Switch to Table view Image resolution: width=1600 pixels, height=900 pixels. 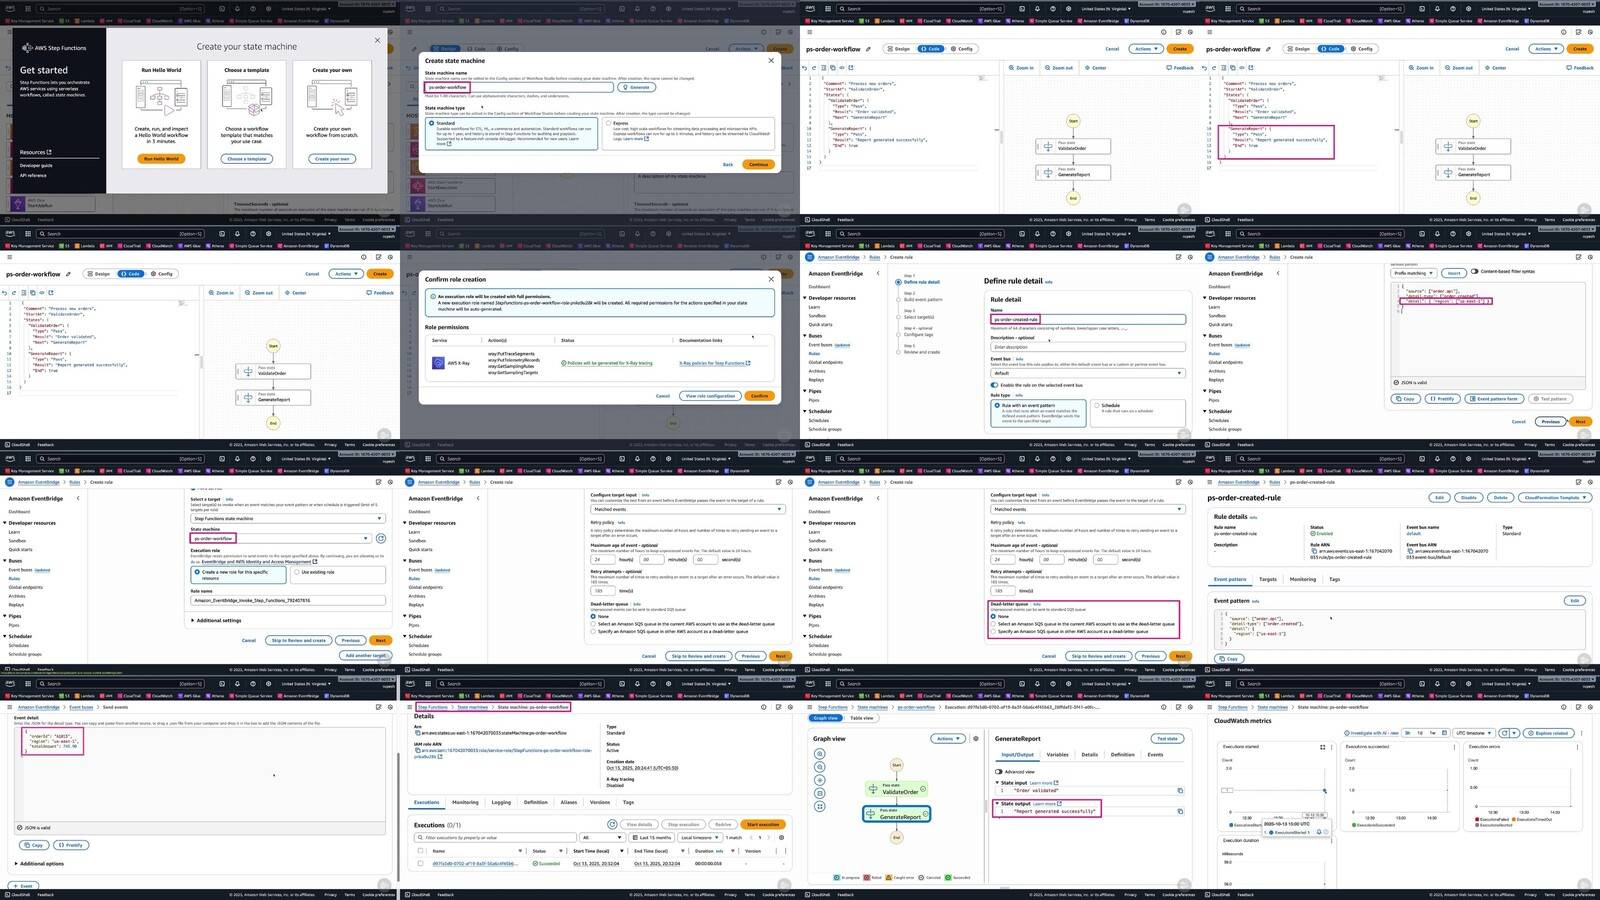click(x=862, y=718)
